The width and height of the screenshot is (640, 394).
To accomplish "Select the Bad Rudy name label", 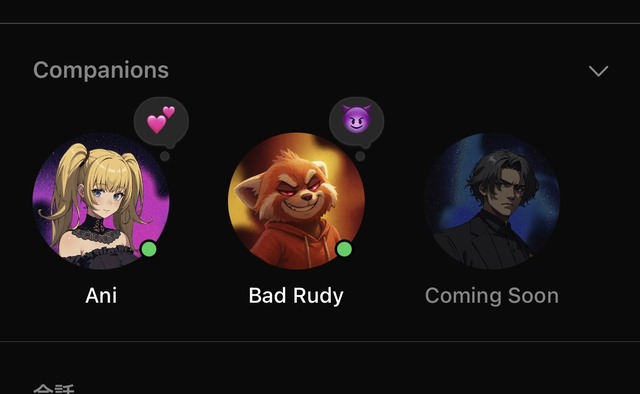I will (x=296, y=296).
